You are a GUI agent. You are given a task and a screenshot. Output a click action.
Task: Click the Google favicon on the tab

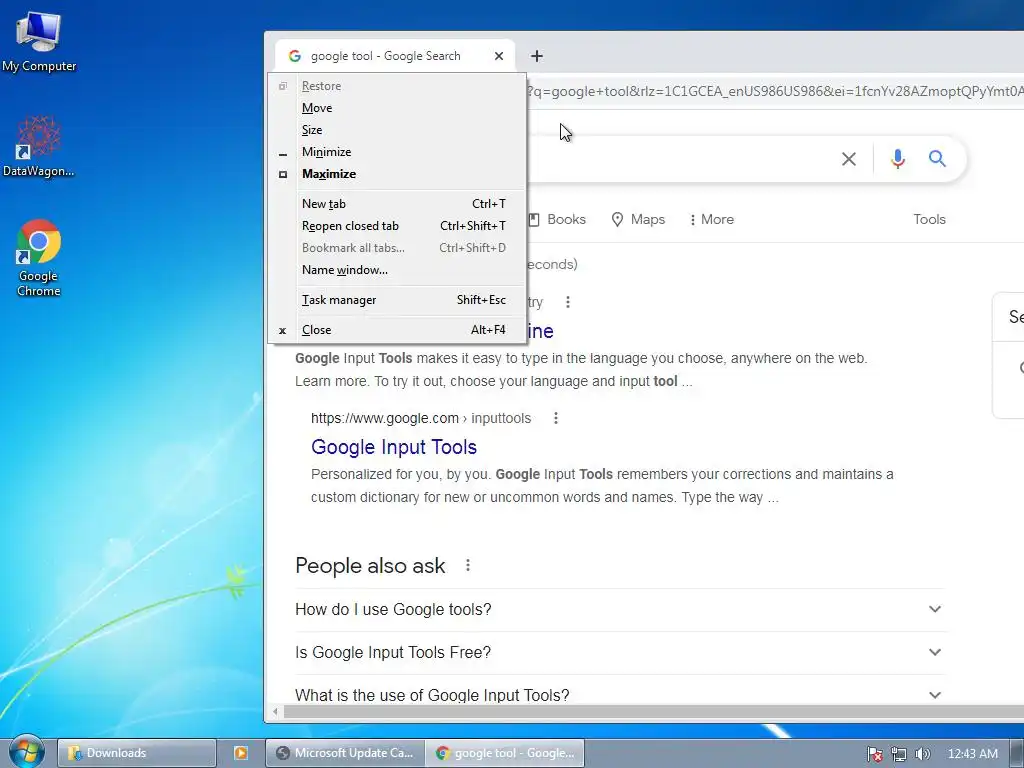(295, 56)
